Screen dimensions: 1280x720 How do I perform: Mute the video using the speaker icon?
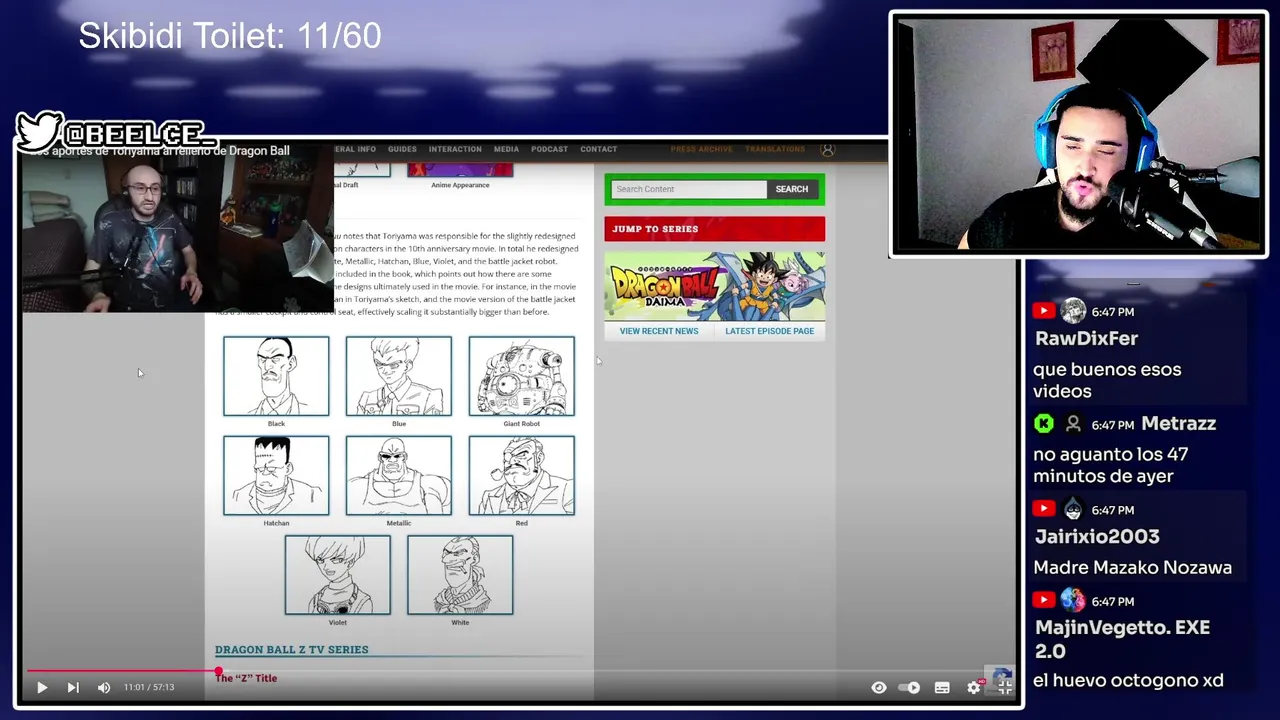coord(104,687)
